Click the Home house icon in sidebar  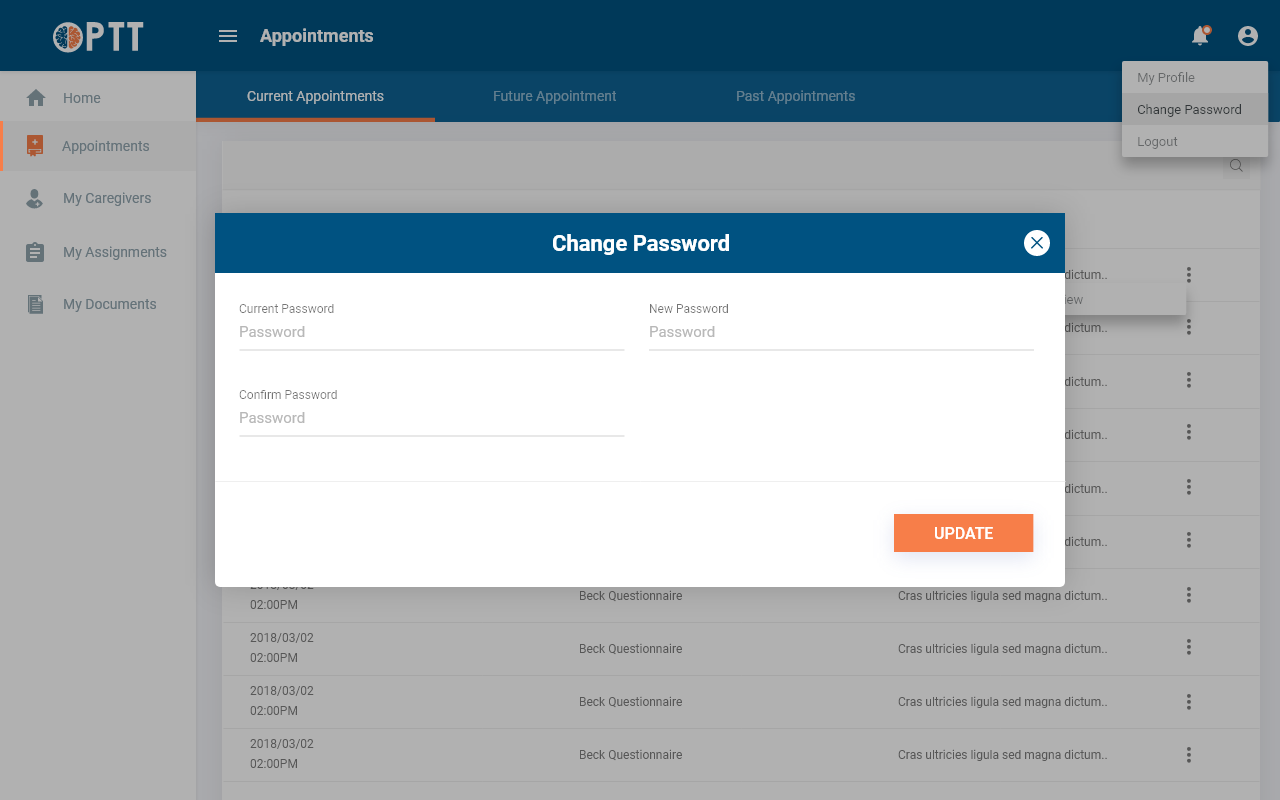[36, 98]
